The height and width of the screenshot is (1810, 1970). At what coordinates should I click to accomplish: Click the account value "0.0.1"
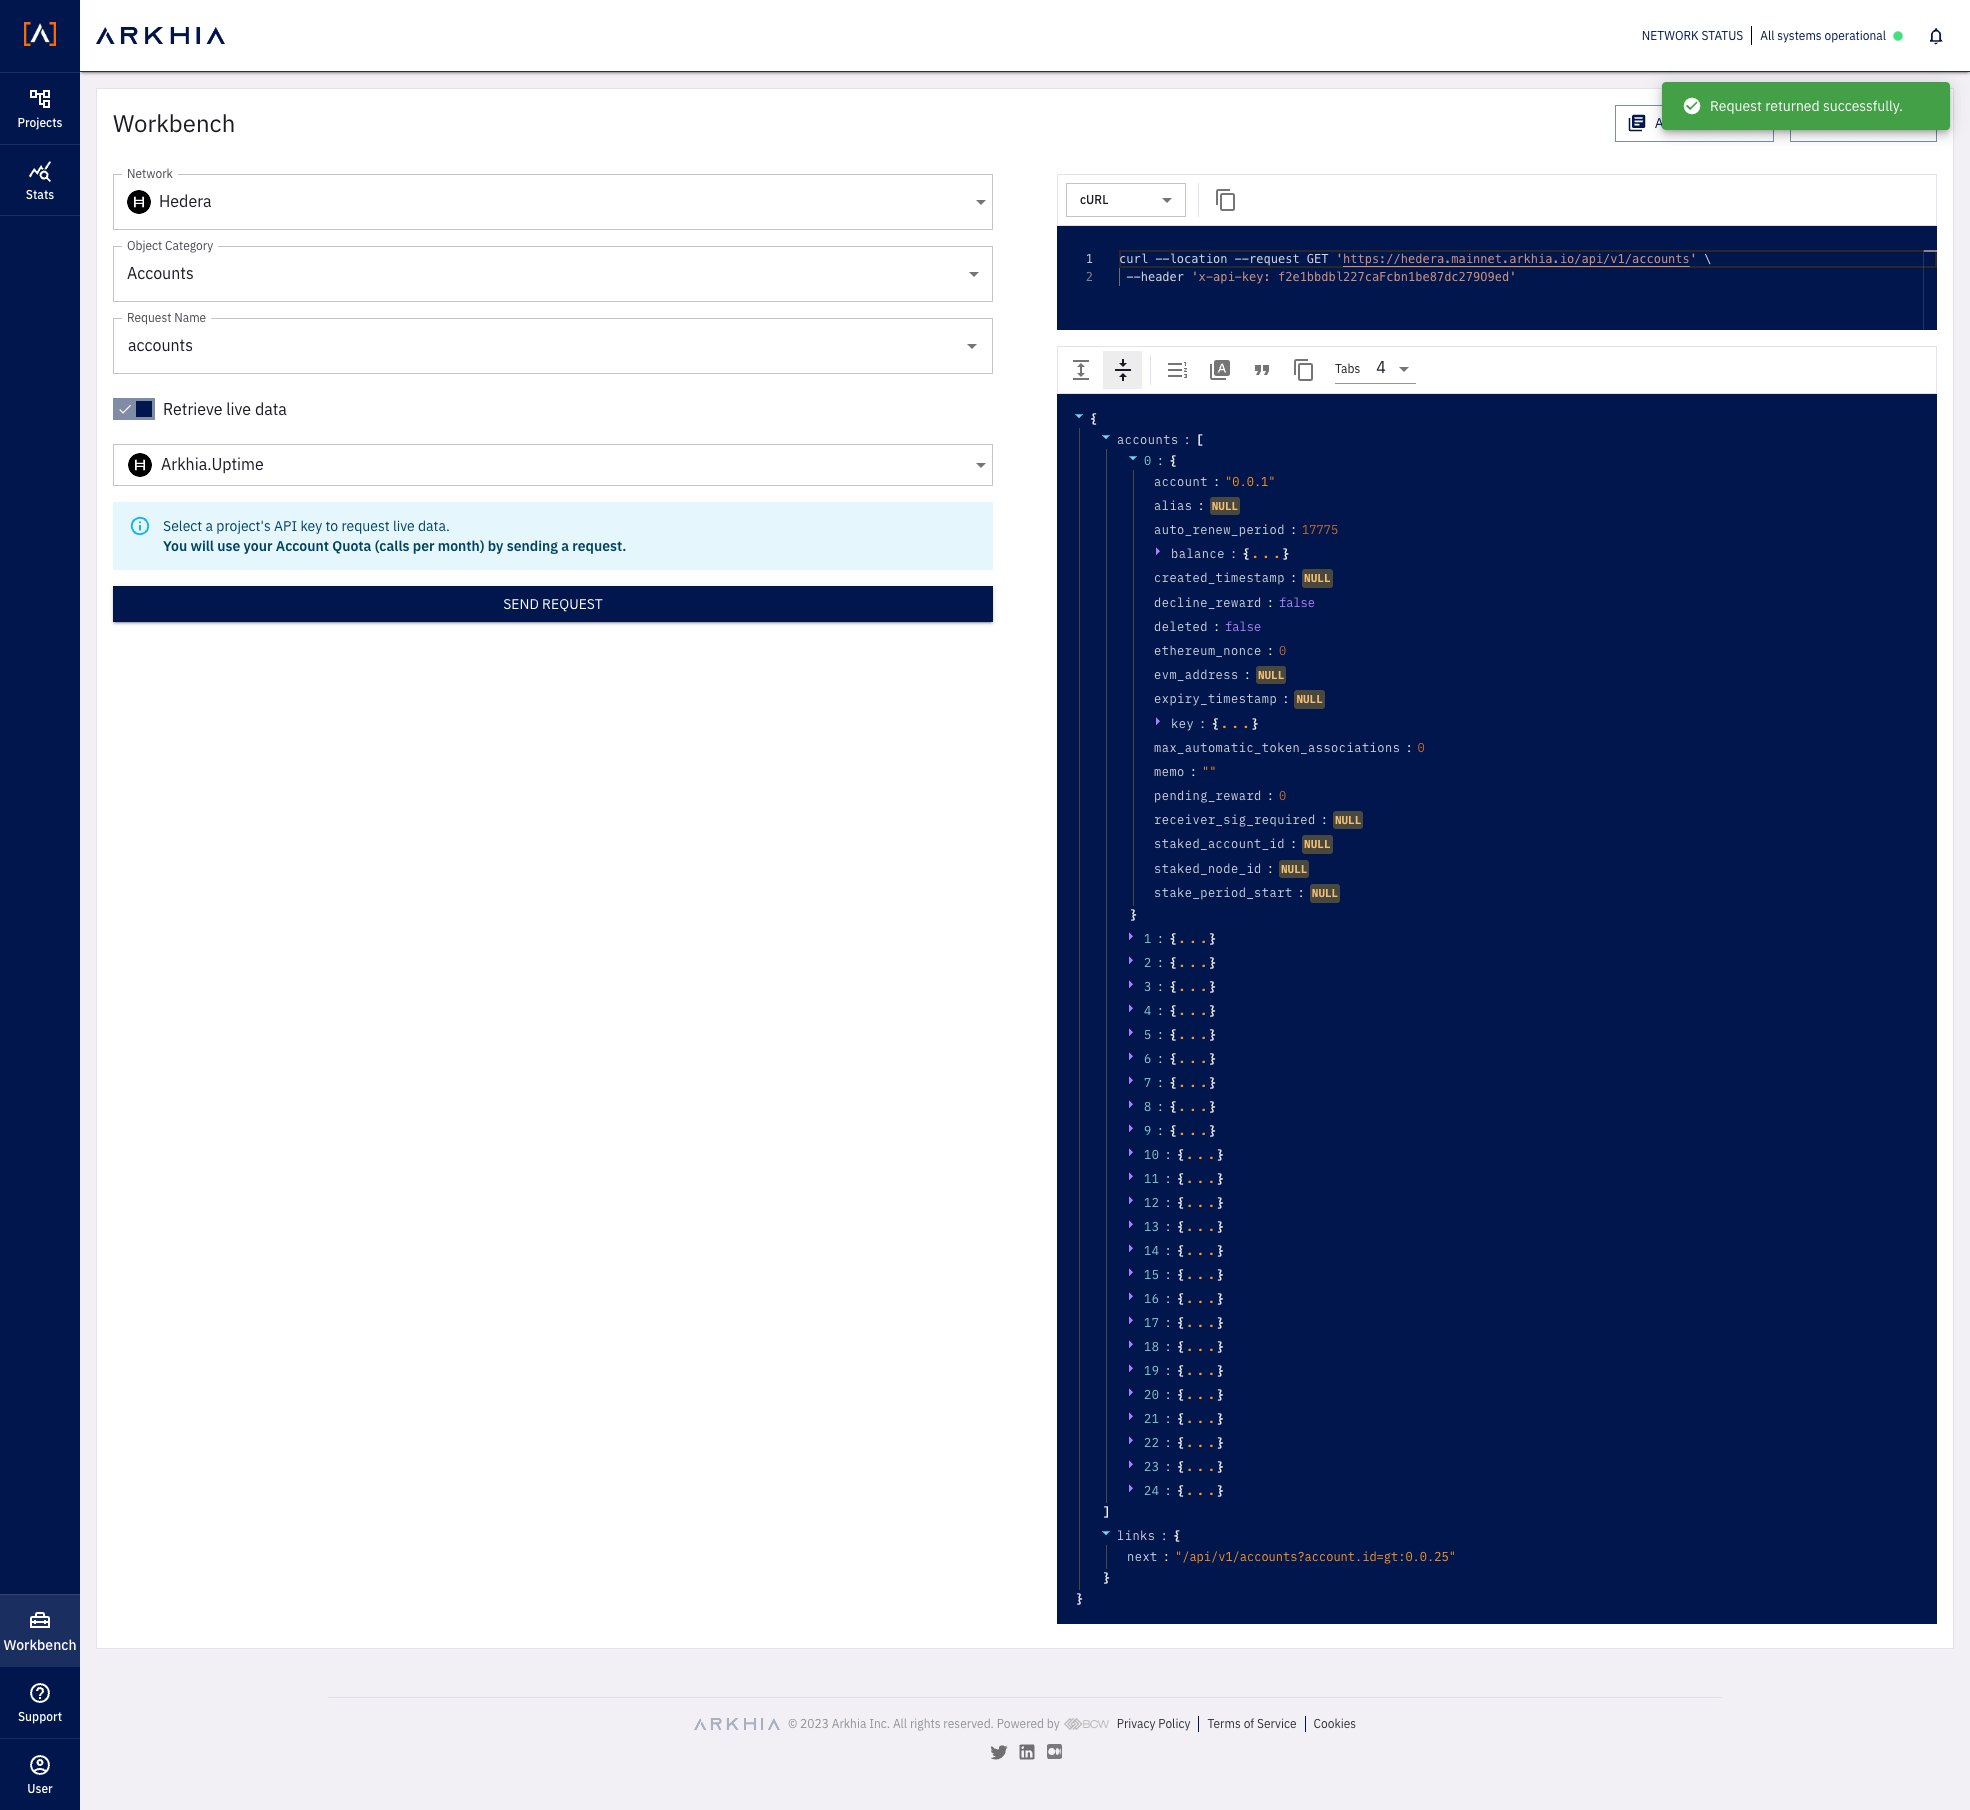coord(1250,482)
